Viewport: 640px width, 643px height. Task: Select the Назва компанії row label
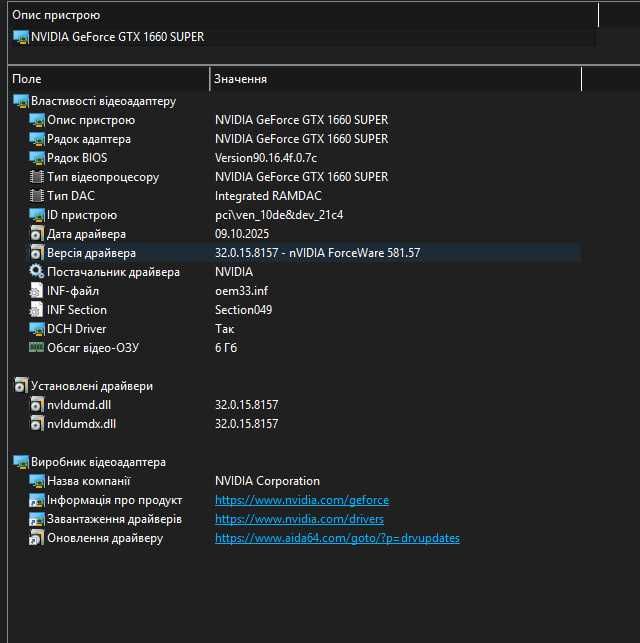(89, 481)
